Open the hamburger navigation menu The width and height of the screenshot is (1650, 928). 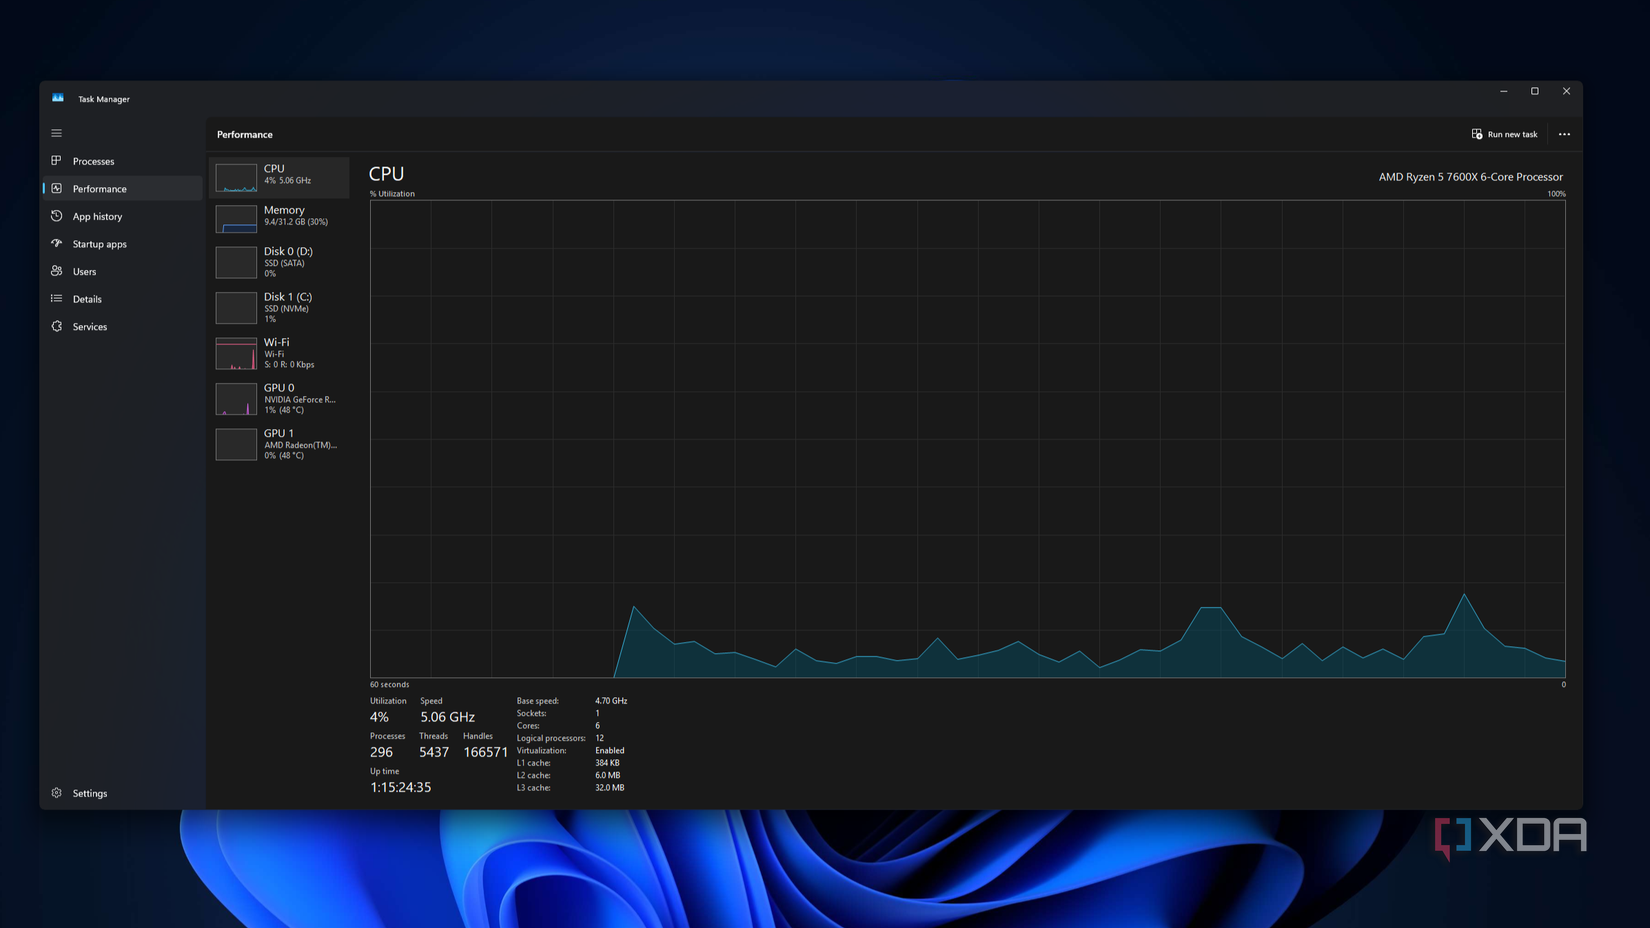[57, 133]
